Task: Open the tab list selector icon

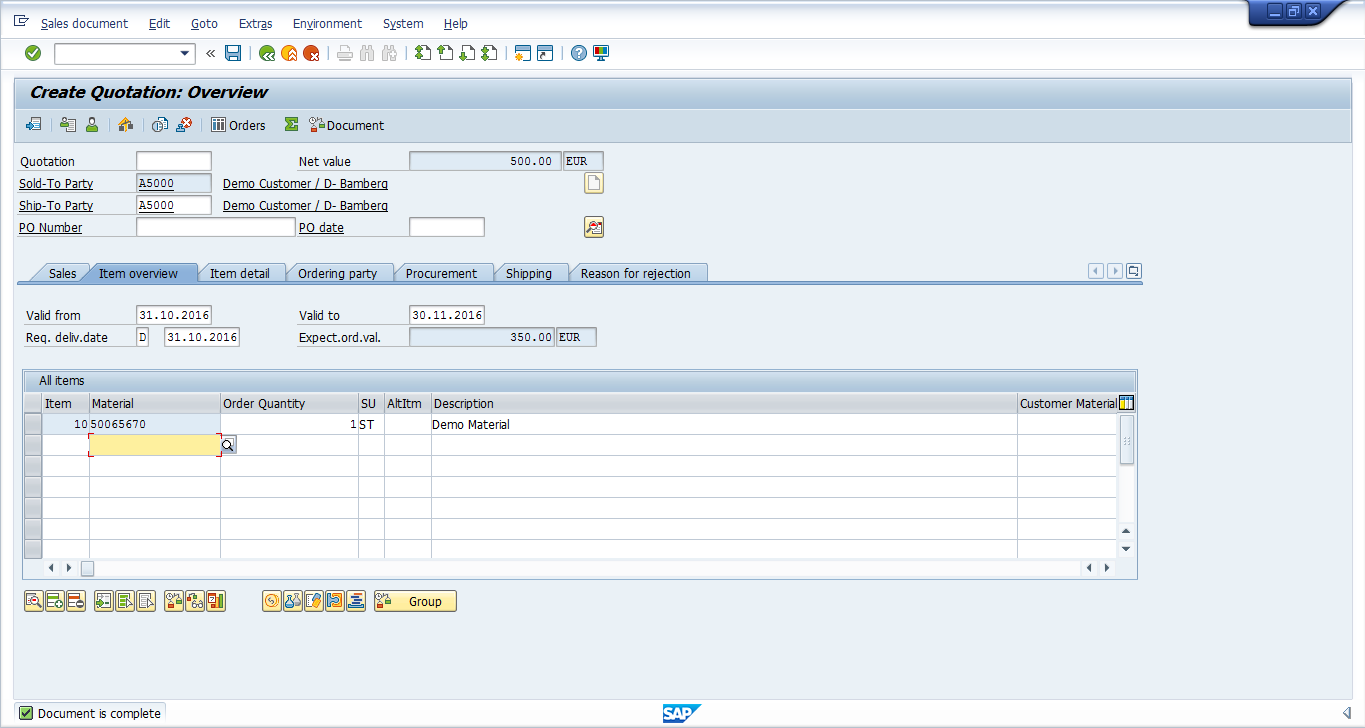Action: click(x=1134, y=271)
